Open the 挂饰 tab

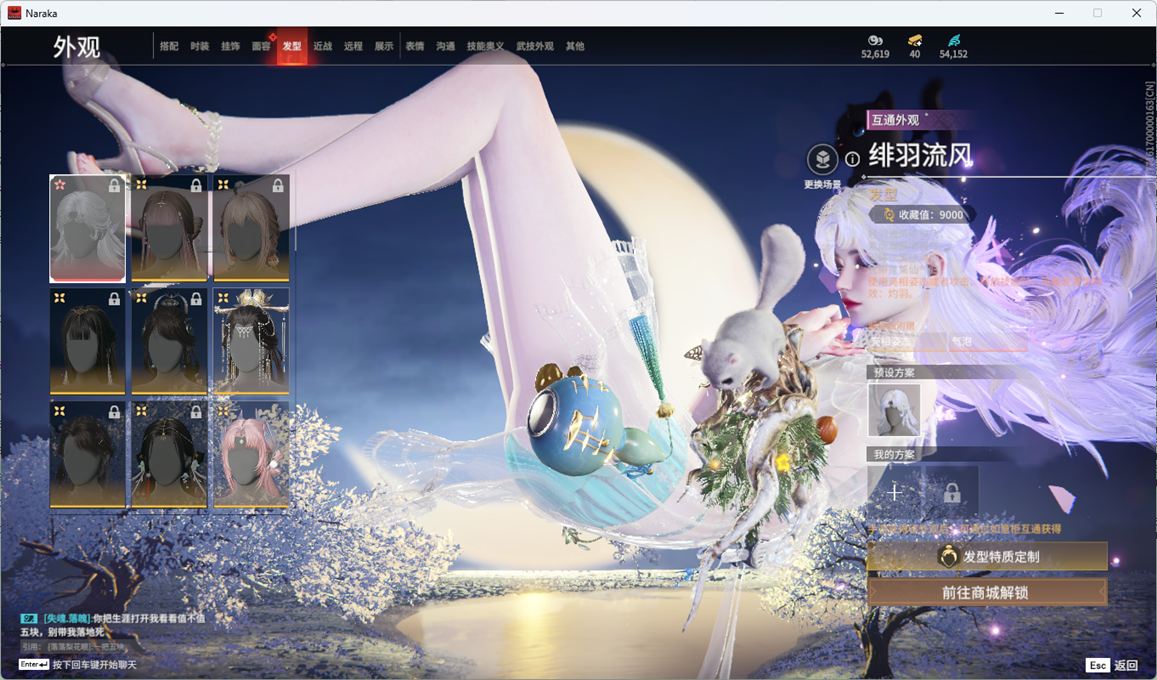[x=230, y=46]
